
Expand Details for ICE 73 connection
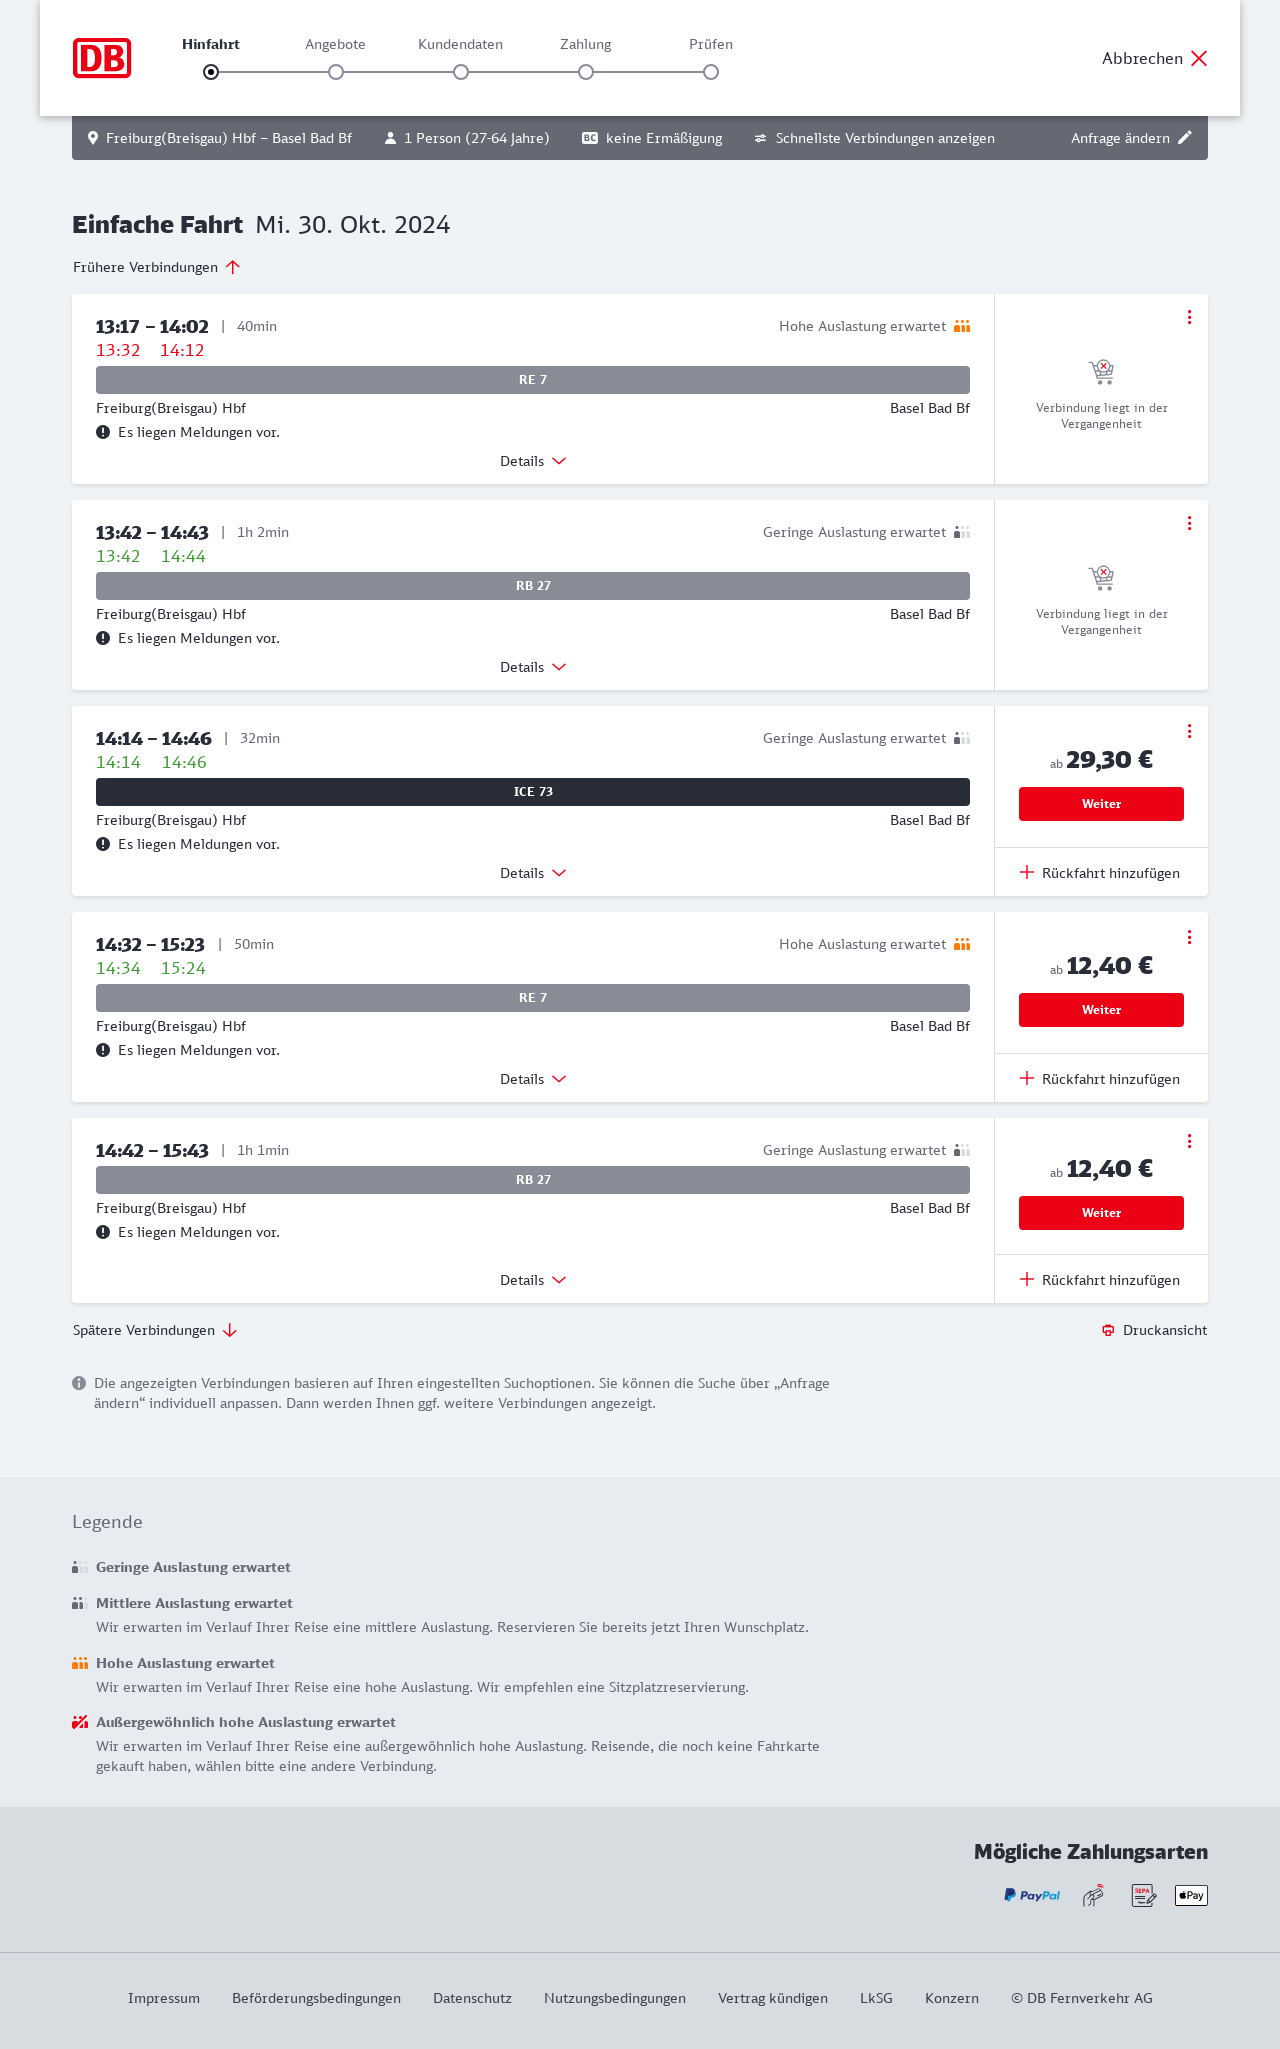(x=533, y=873)
